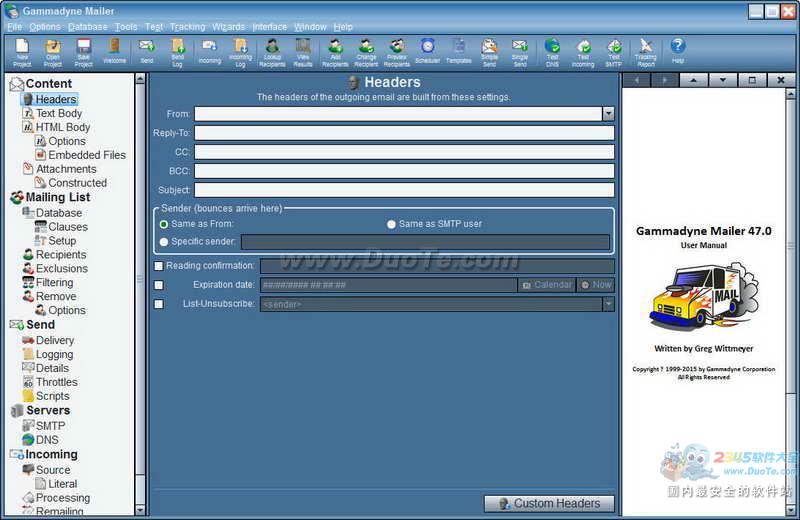Open the File menu
The height and width of the screenshot is (520, 800).
point(14,27)
